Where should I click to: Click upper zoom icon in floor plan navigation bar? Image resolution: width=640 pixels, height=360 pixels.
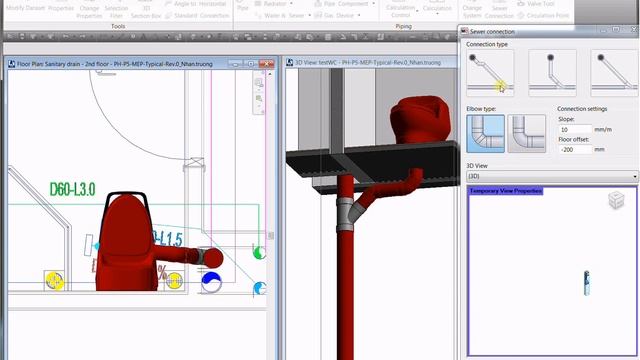point(259,83)
